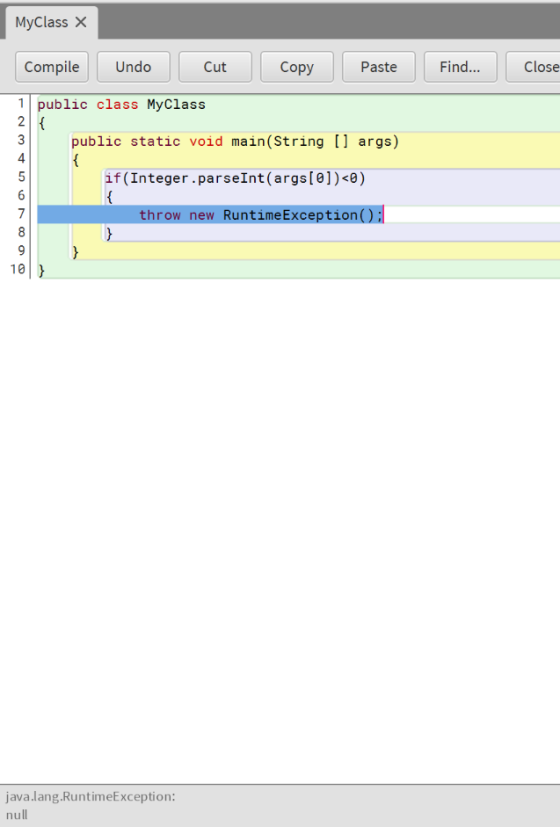This screenshot has width=560, height=827.
Task: Click the highlighted 'throw new RuntimeException();' line
Action: (x=261, y=215)
